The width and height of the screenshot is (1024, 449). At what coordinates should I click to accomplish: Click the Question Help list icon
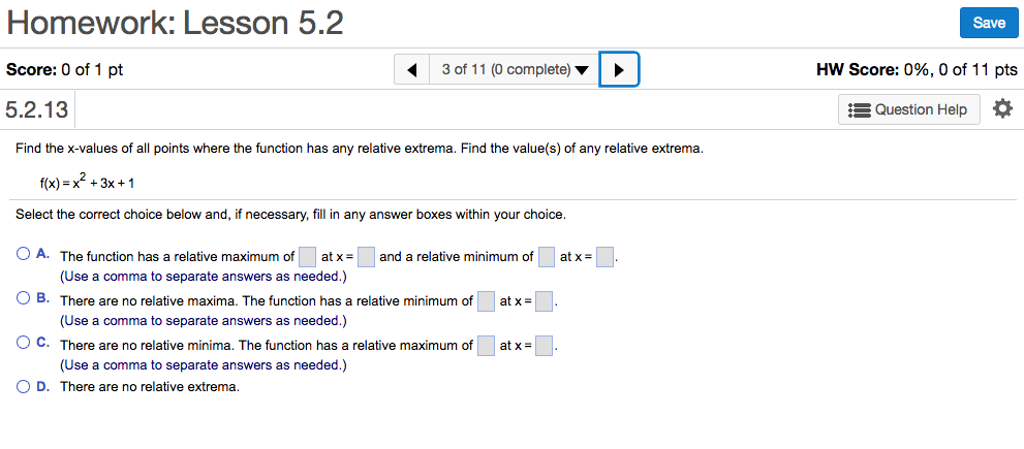pyautogui.click(x=858, y=110)
